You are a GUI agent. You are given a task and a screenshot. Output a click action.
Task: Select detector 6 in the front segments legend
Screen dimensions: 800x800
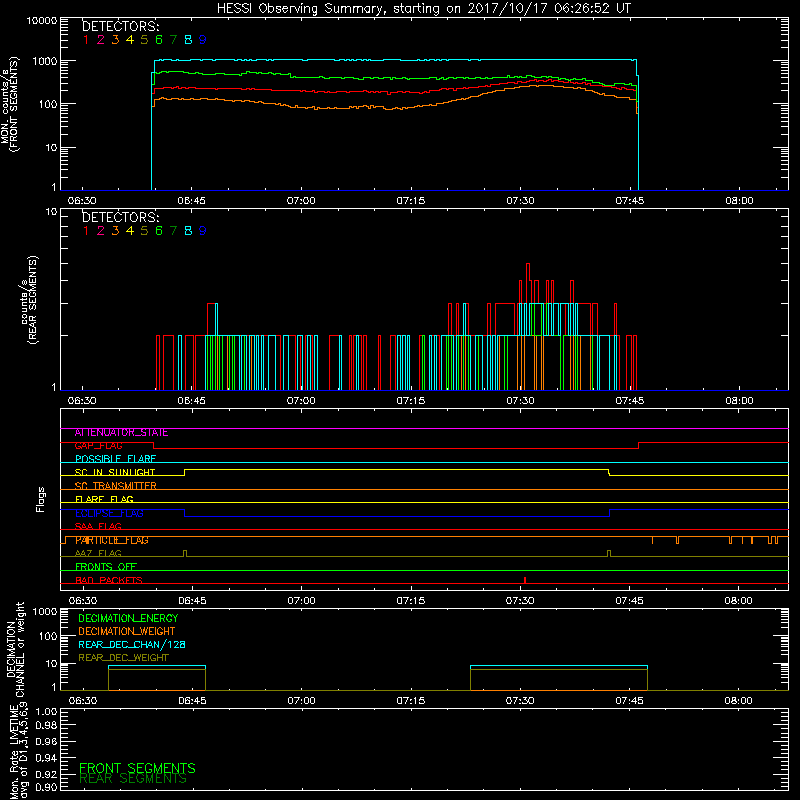pos(159,40)
